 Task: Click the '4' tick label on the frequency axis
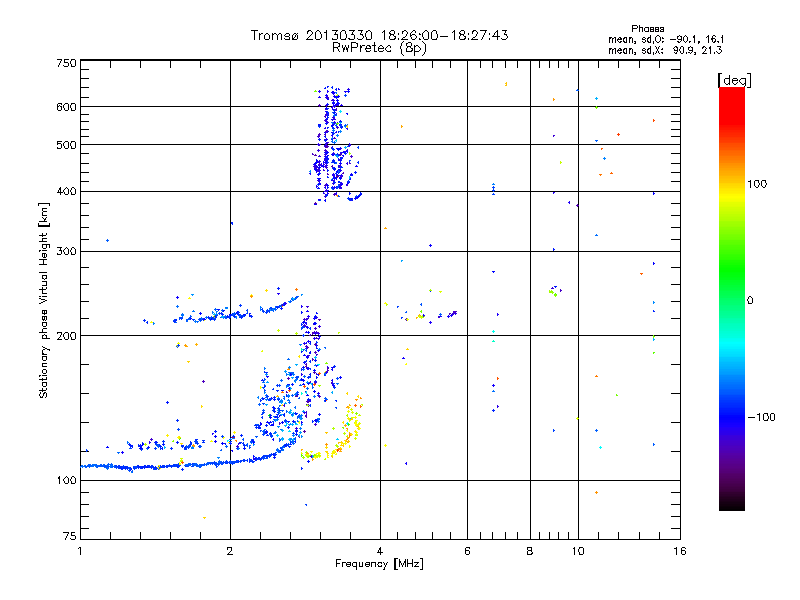[380, 551]
